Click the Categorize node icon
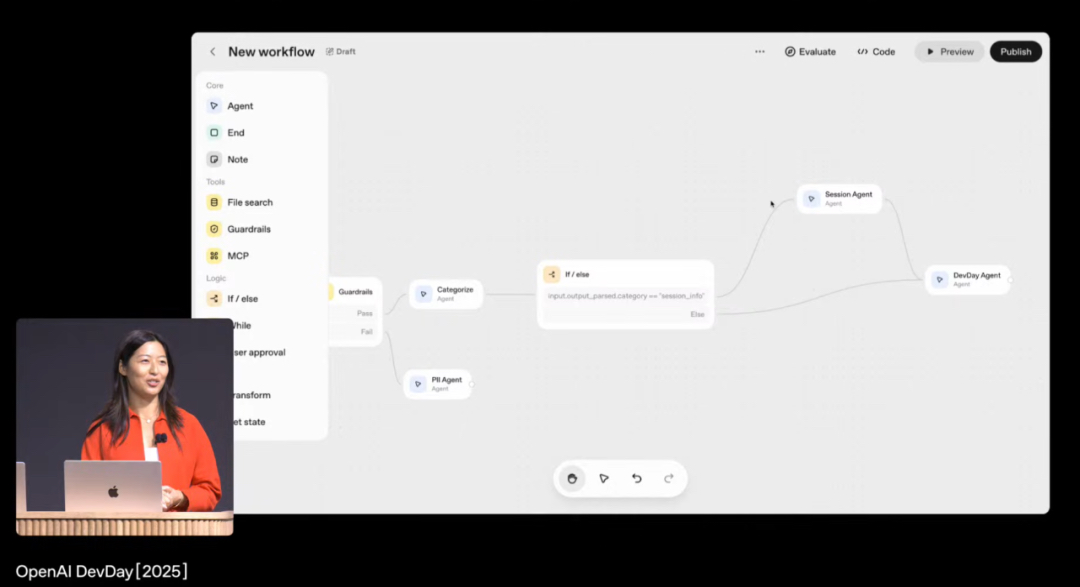This screenshot has width=1080, height=587. (x=424, y=294)
